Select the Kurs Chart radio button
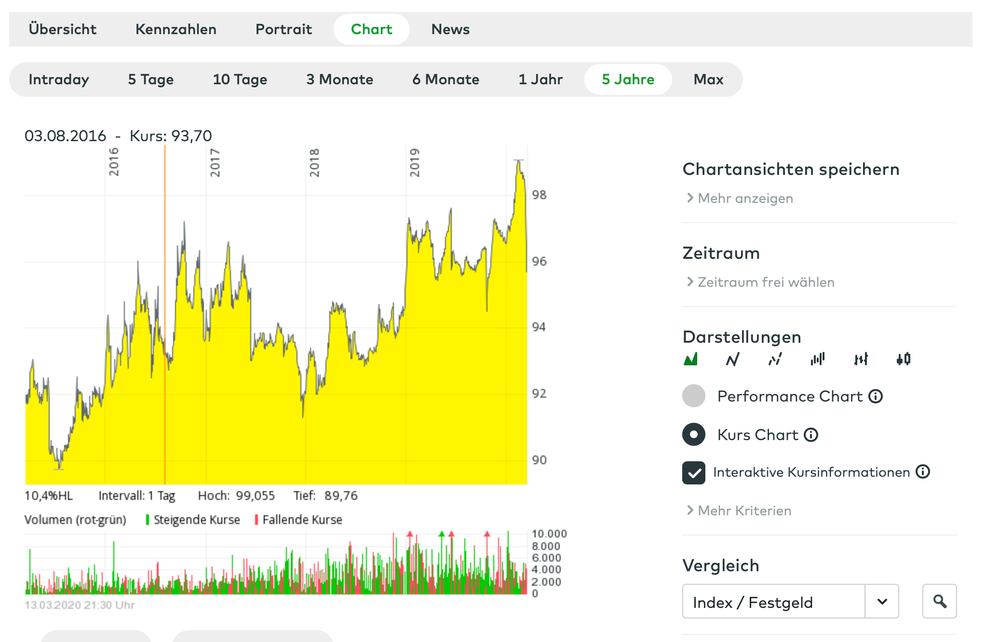 (694, 434)
